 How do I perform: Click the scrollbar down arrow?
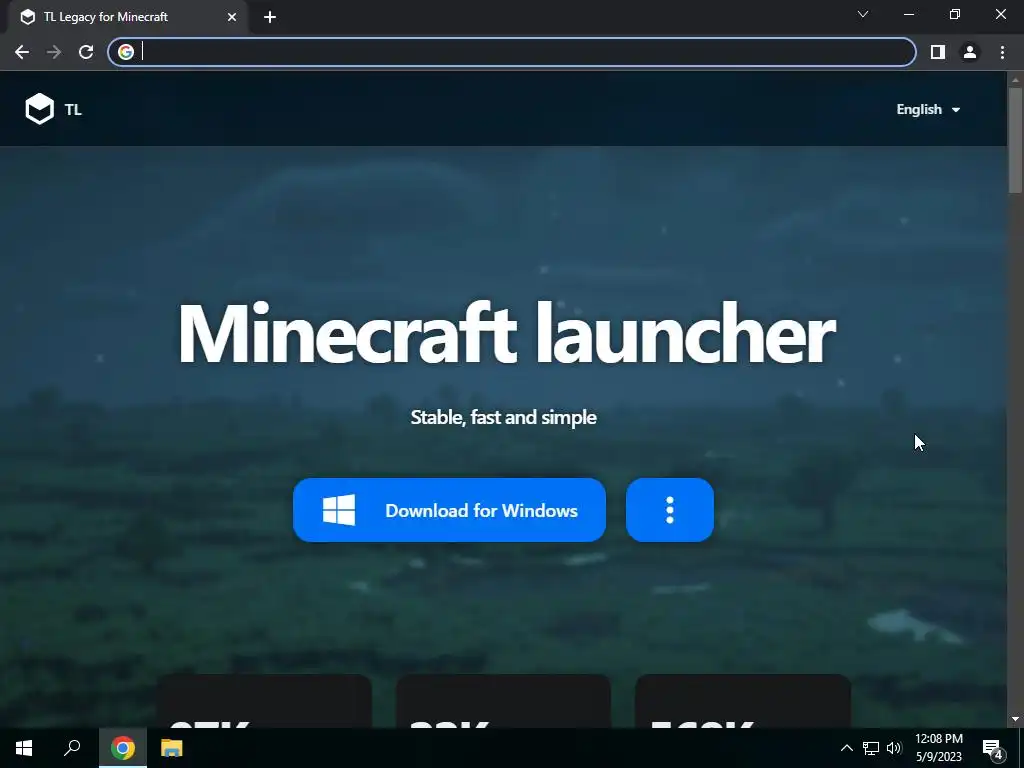1015,719
